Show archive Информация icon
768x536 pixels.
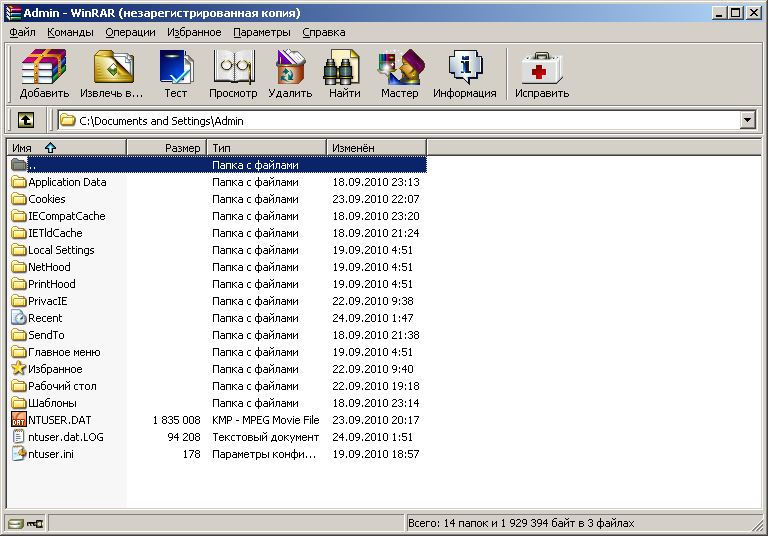pos(465,67)
